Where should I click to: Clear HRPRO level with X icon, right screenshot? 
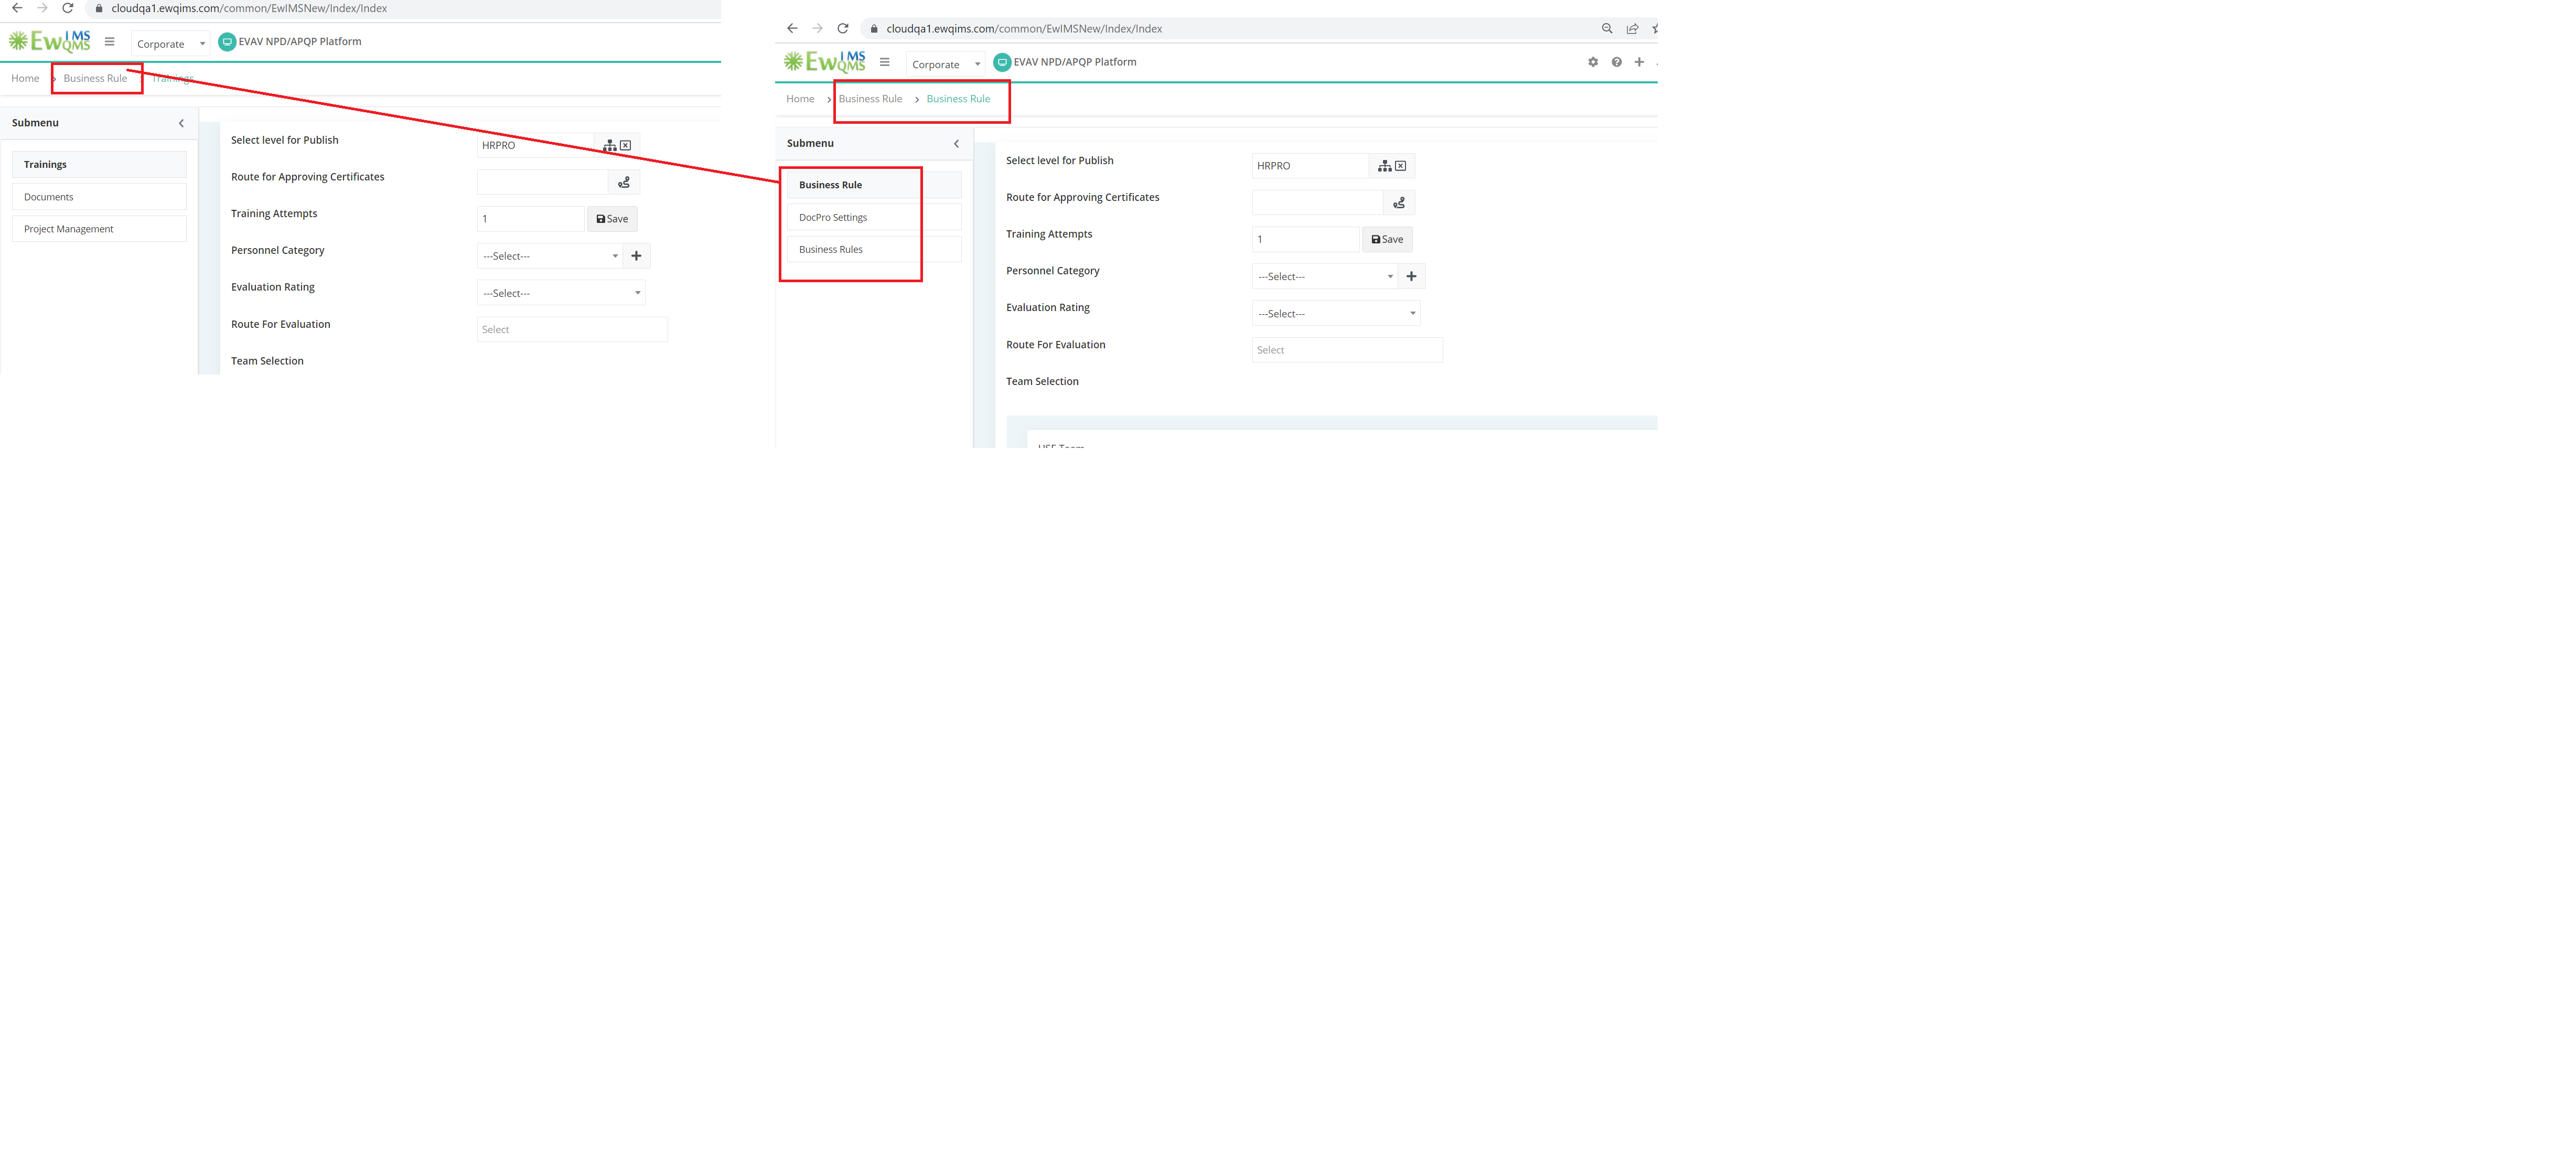(x=1401, y=166)
